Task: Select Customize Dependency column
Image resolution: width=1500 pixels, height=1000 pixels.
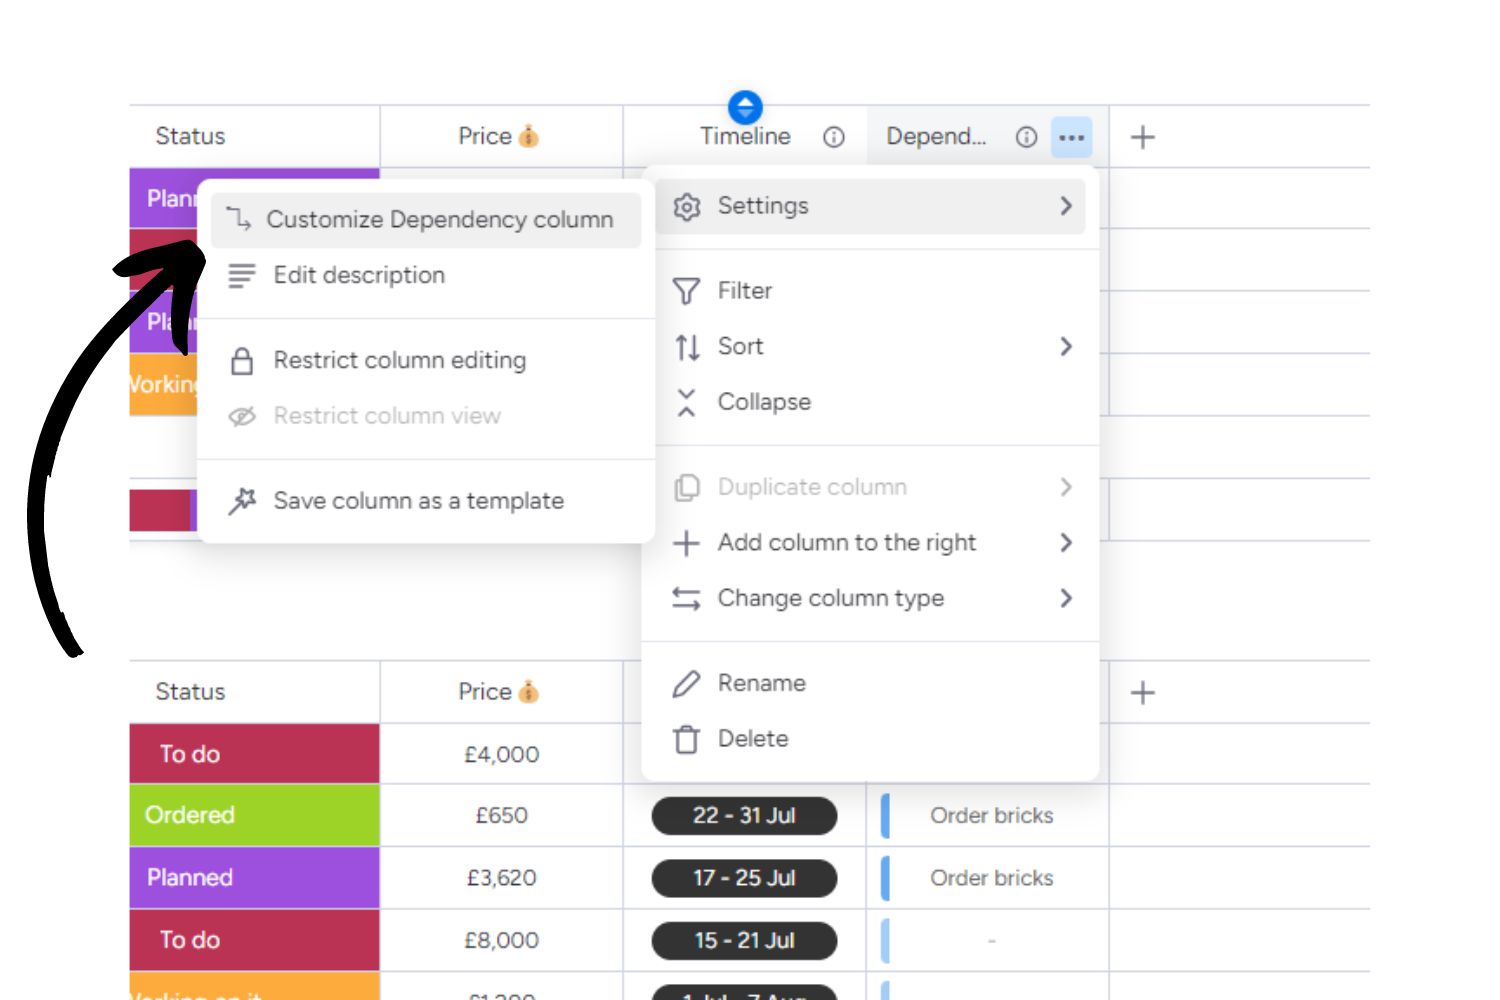Action: click(444, 220)
